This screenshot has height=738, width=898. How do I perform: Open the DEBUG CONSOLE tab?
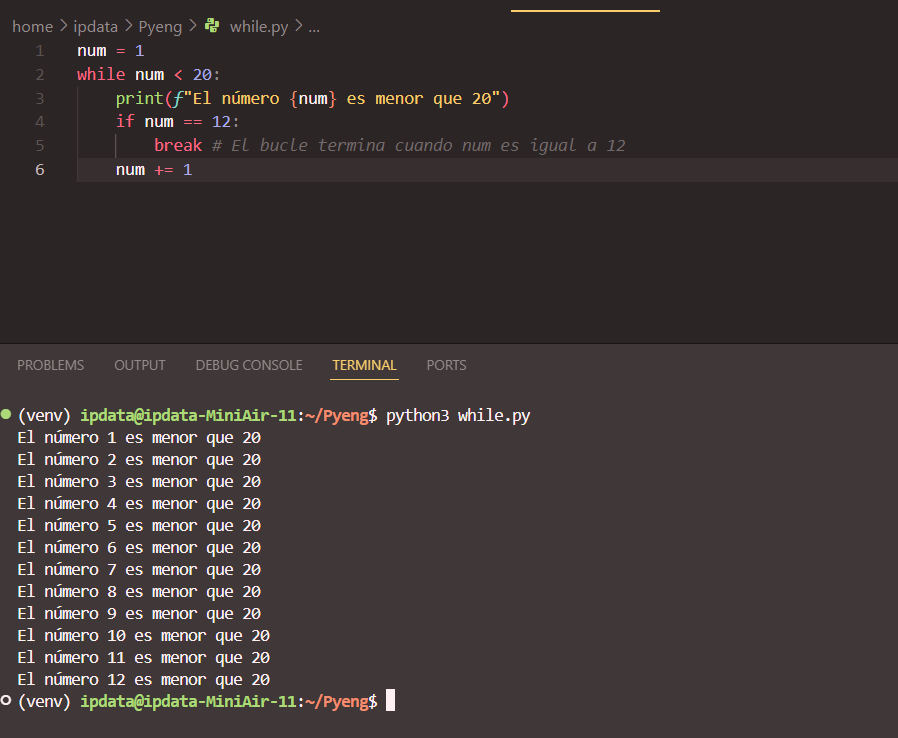tap(249, 365)
